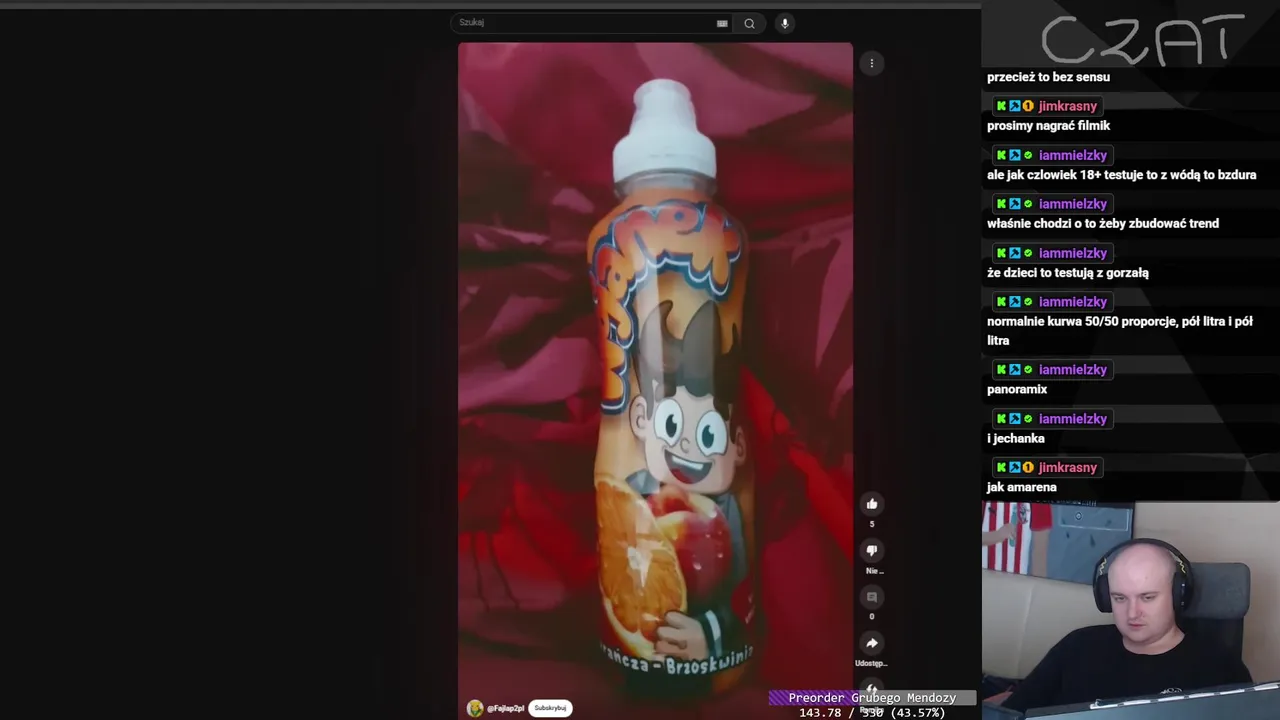Focus the Szukaj search field
1280x720 pixels.
[x=593, y=23]
